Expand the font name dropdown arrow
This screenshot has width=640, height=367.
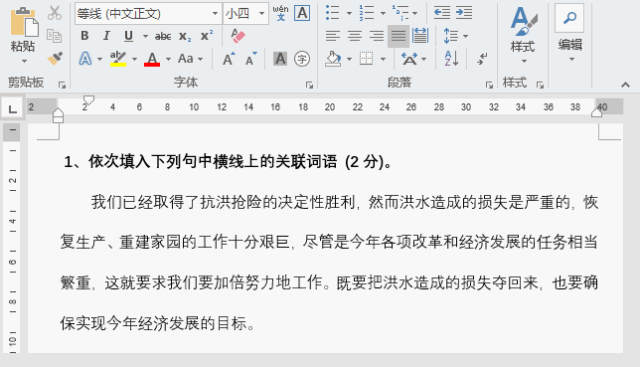pos(215,13)
